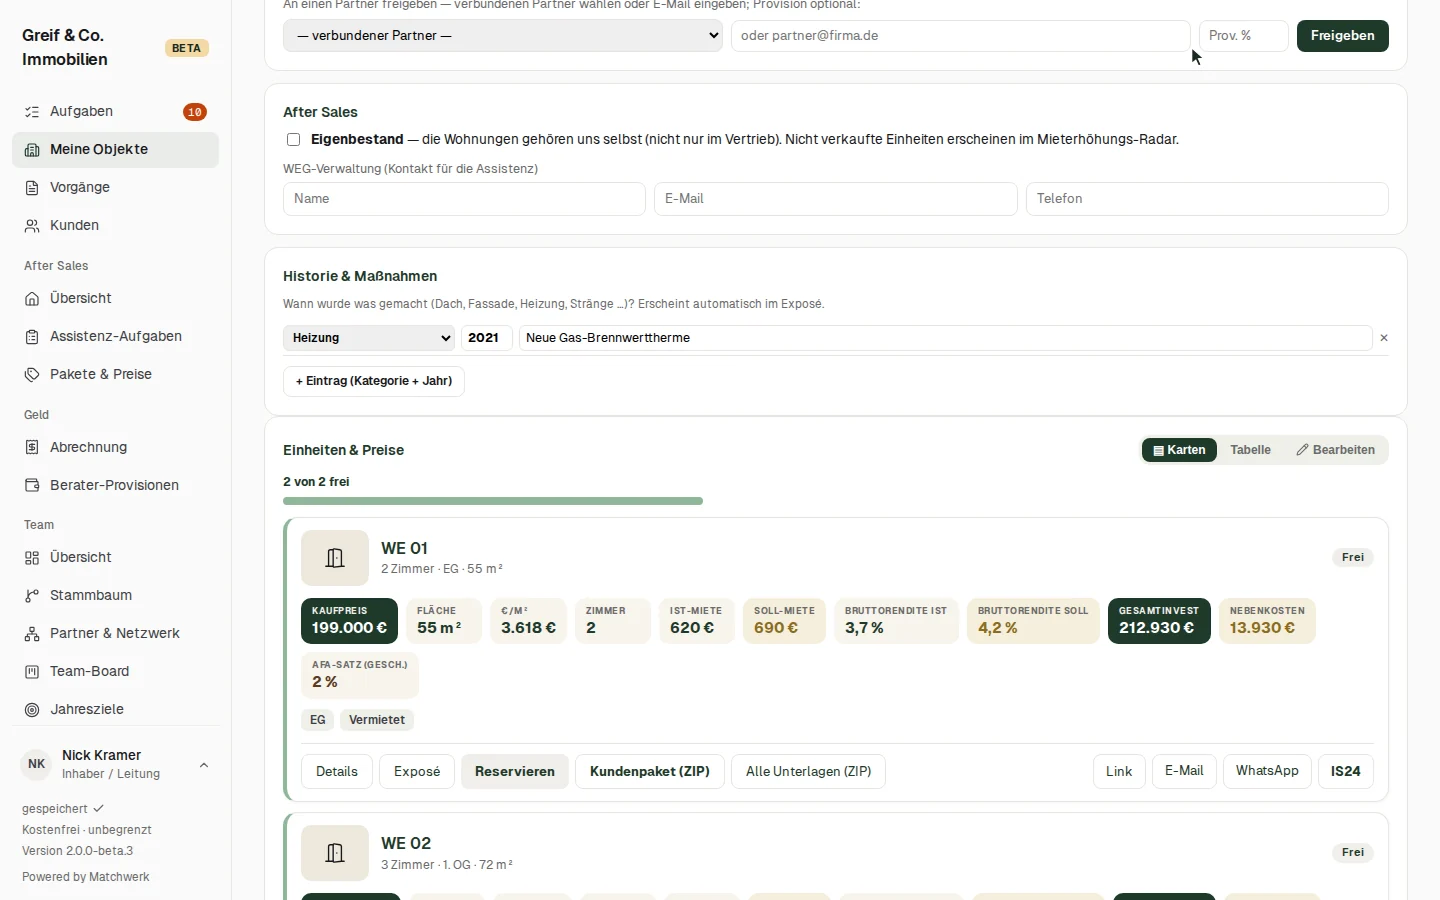1440x900 pixels.
Task: Click the Abrechnung receipt icon
Action: pos(32,448)
